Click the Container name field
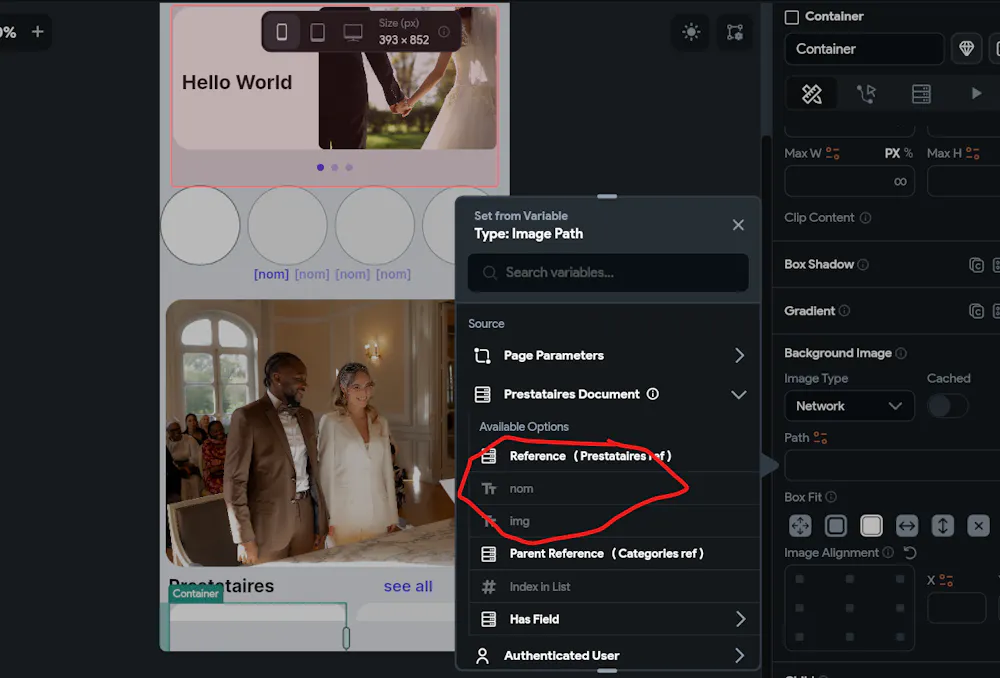The image size is (1000, 678). pos(864,48)
